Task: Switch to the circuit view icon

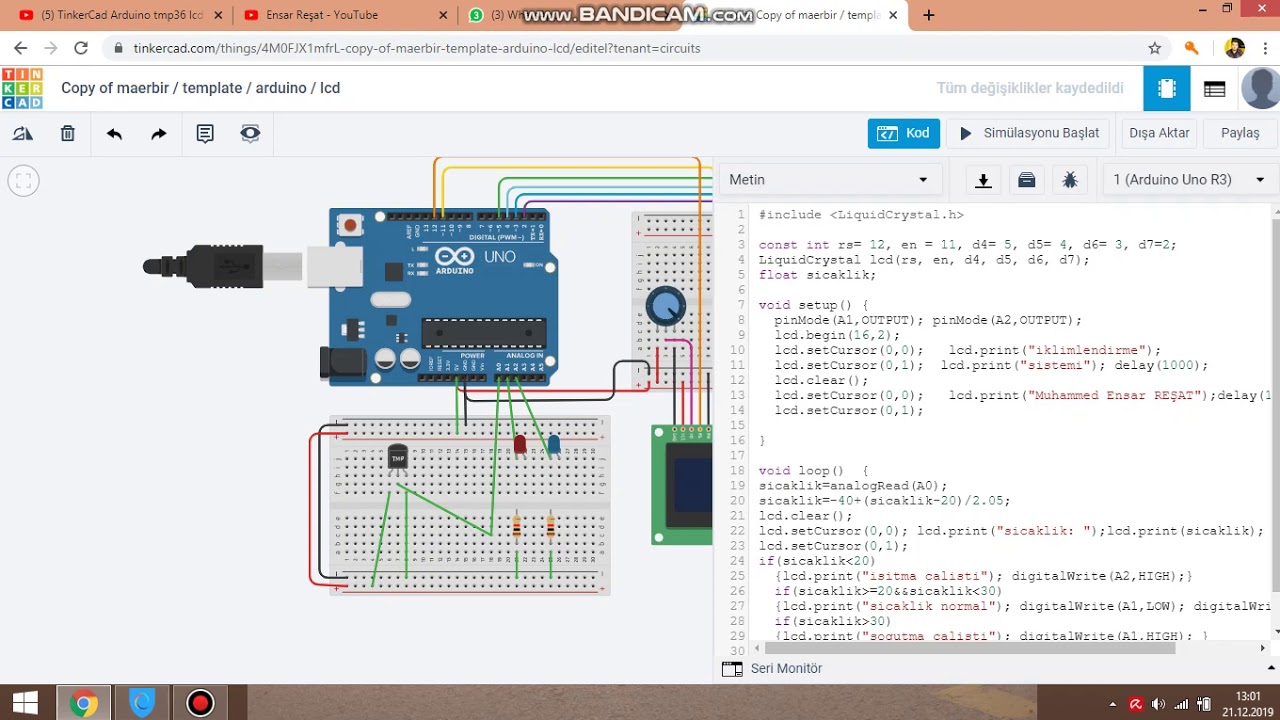Action: [1167, 88]
